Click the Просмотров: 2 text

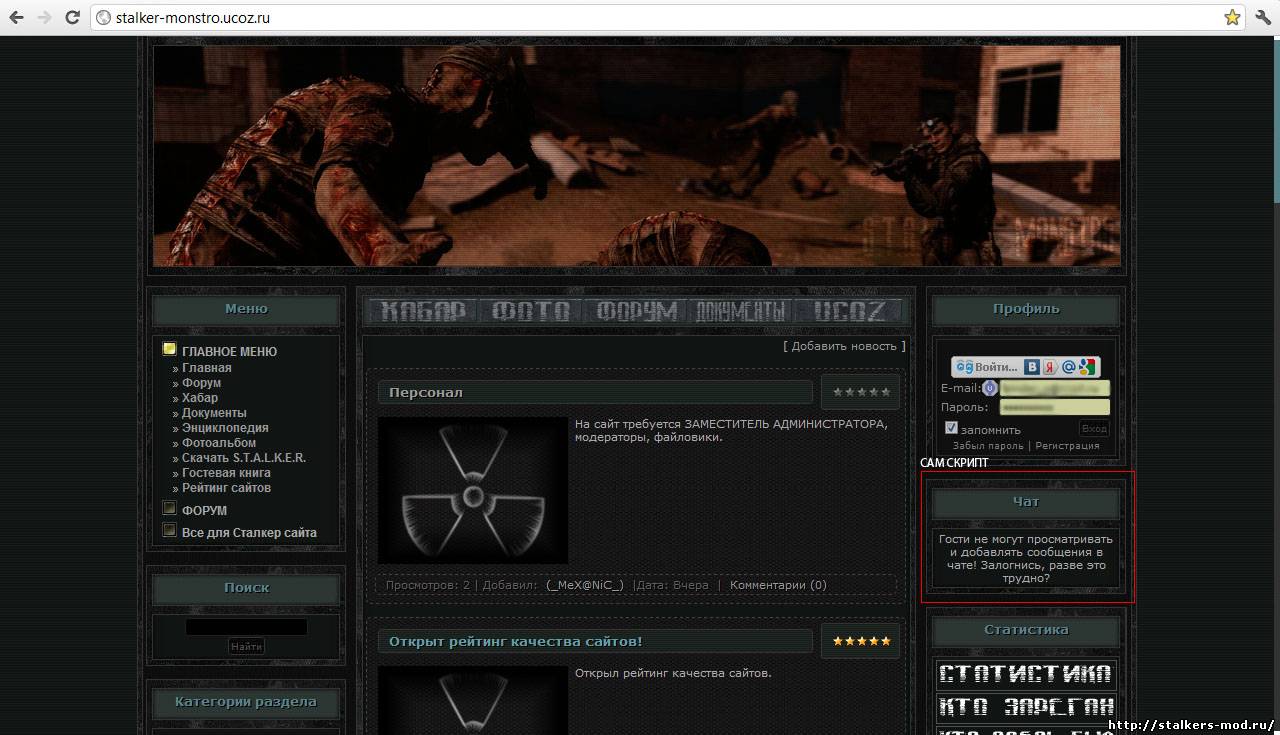(428, 585)
